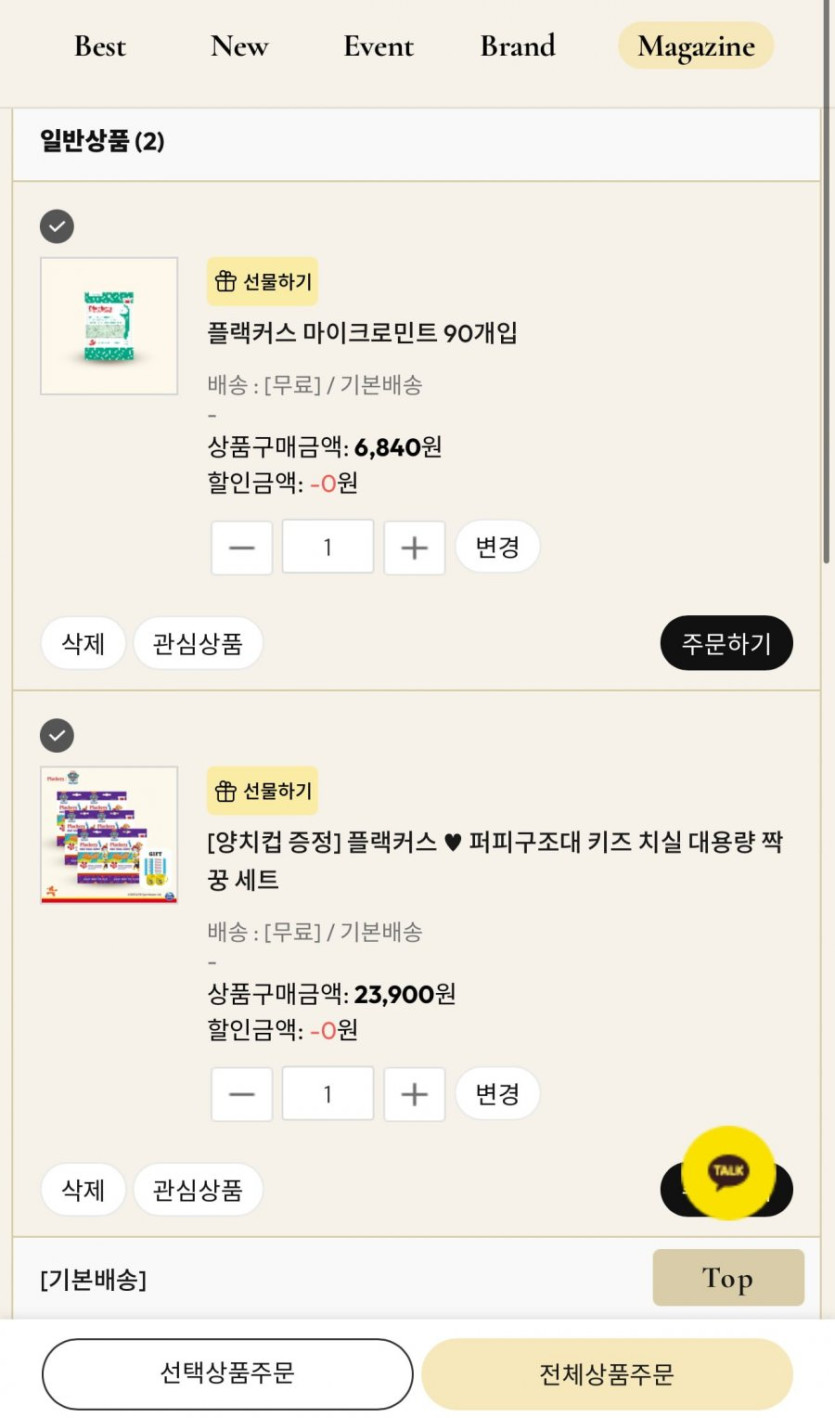
Task: Increase quantity of 퍼피구조대 키즈 치실 세트
Action: (x=414, y=1094)
